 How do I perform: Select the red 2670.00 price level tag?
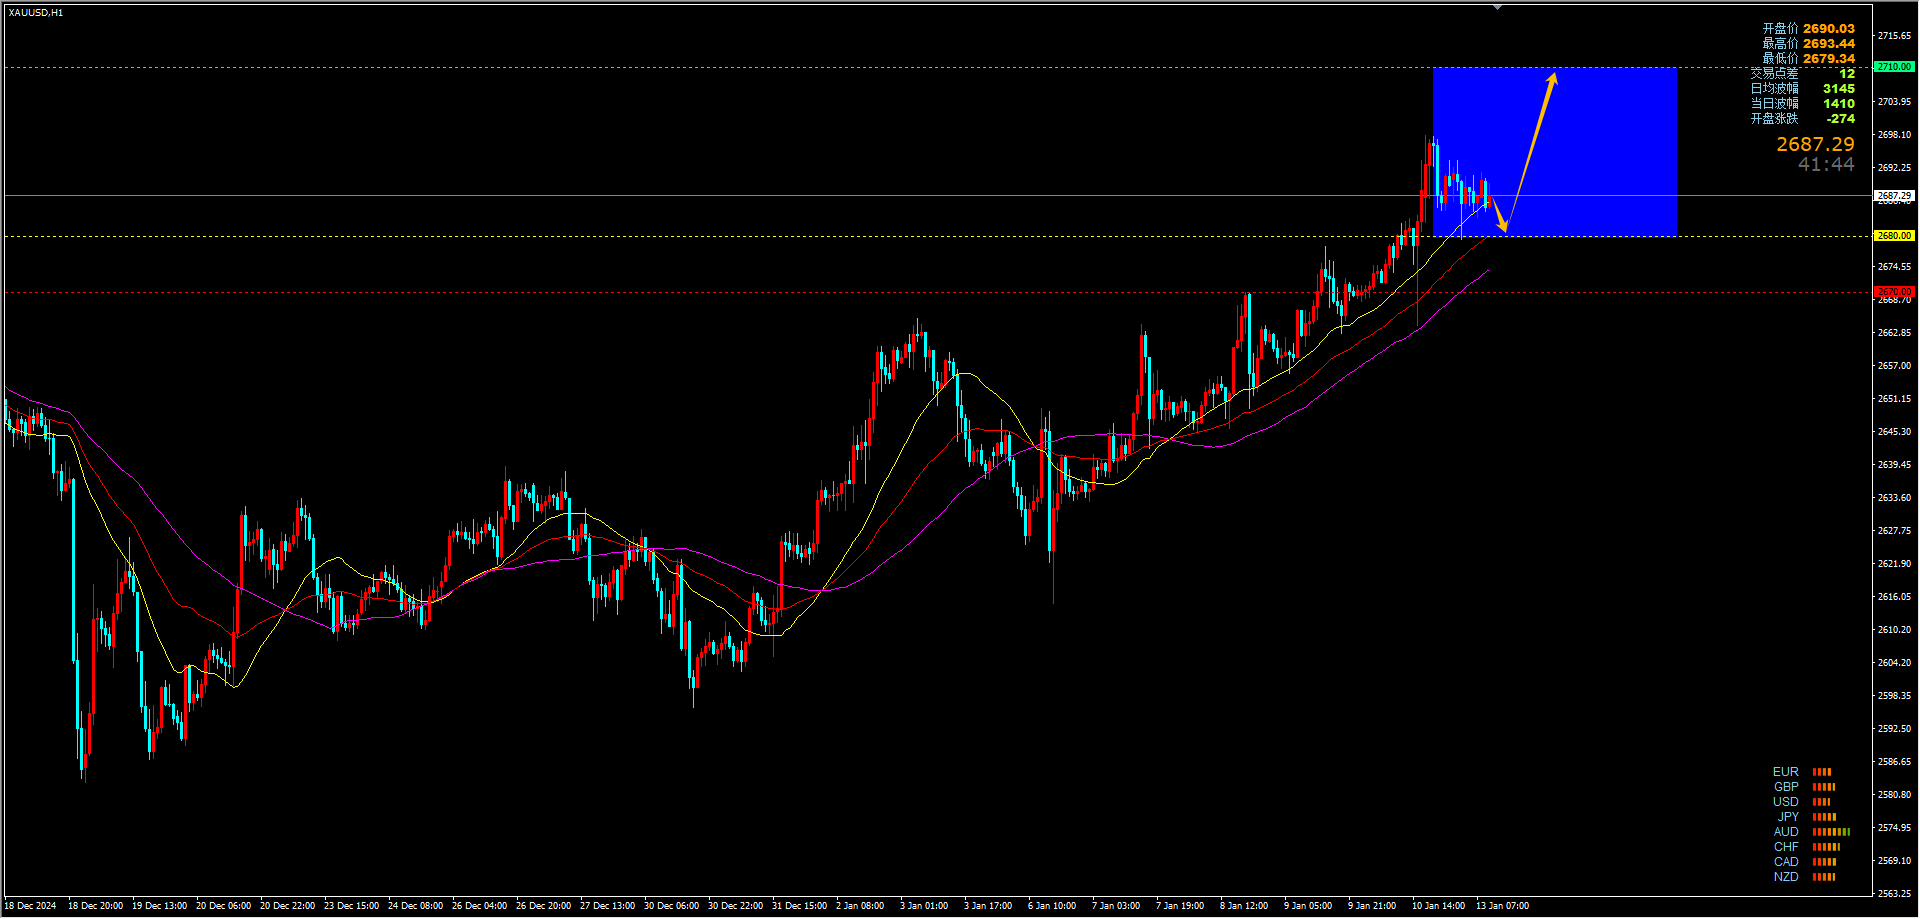pyautogui.click(x=1894, y=292)
